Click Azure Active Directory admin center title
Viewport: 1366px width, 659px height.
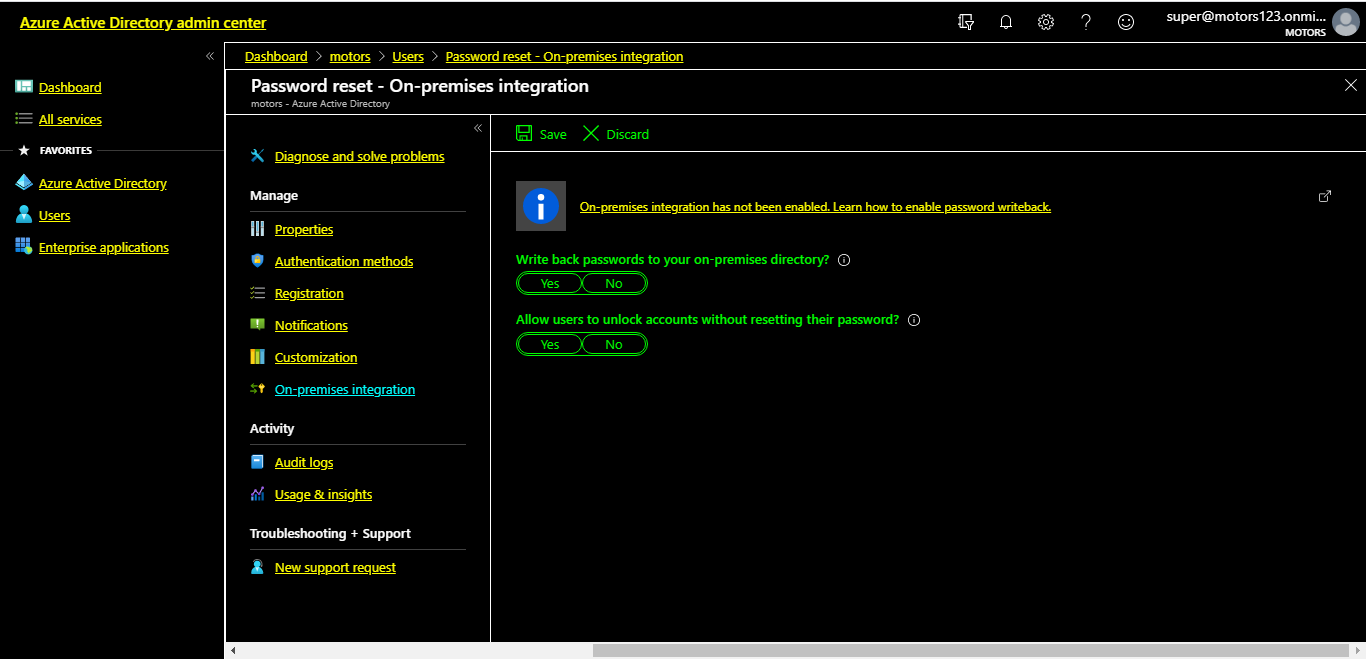pyautogui.click(x=143, y=22)
